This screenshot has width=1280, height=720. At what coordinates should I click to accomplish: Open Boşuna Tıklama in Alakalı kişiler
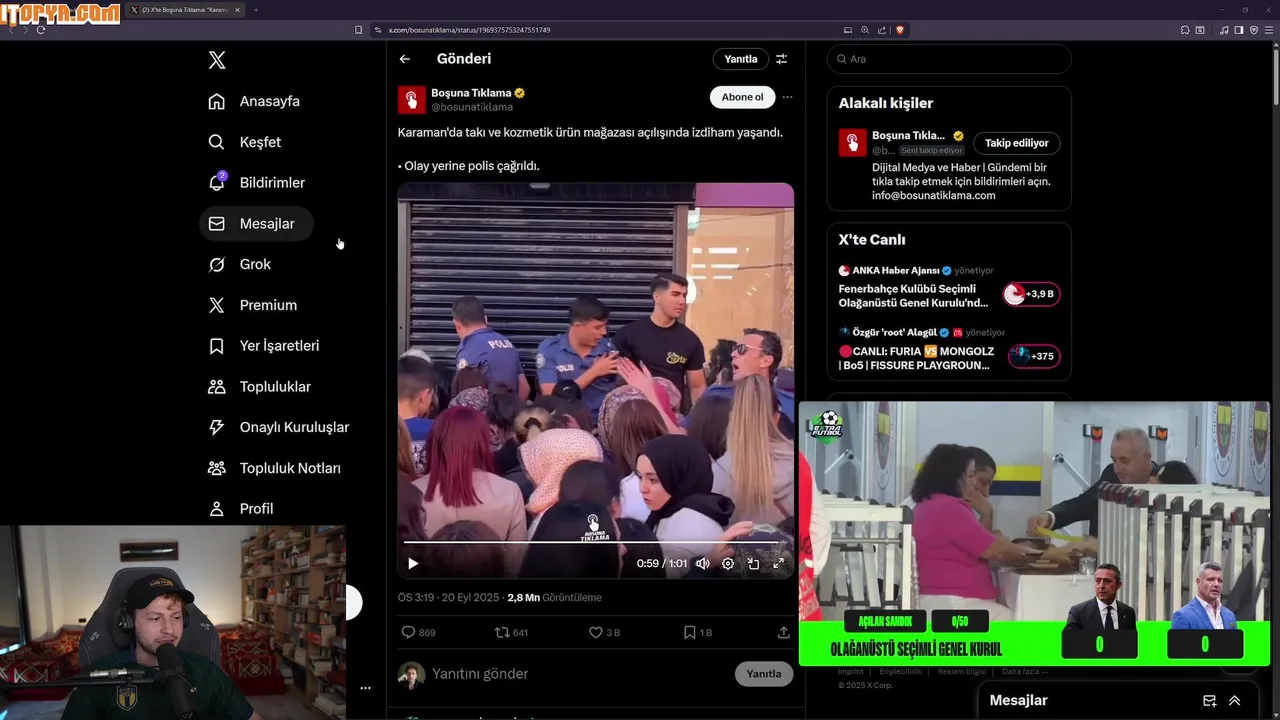point(908,135)
